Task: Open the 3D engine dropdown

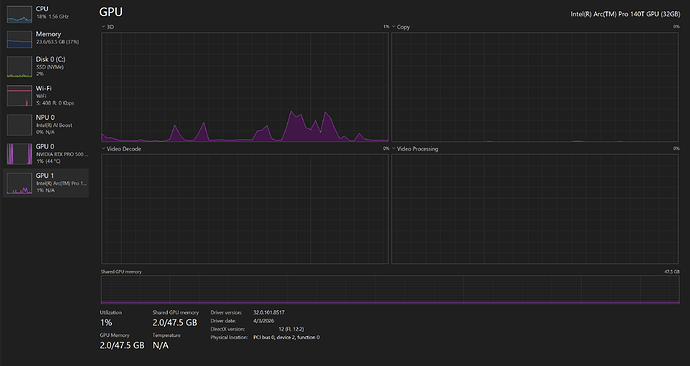Action: point(108,27)
